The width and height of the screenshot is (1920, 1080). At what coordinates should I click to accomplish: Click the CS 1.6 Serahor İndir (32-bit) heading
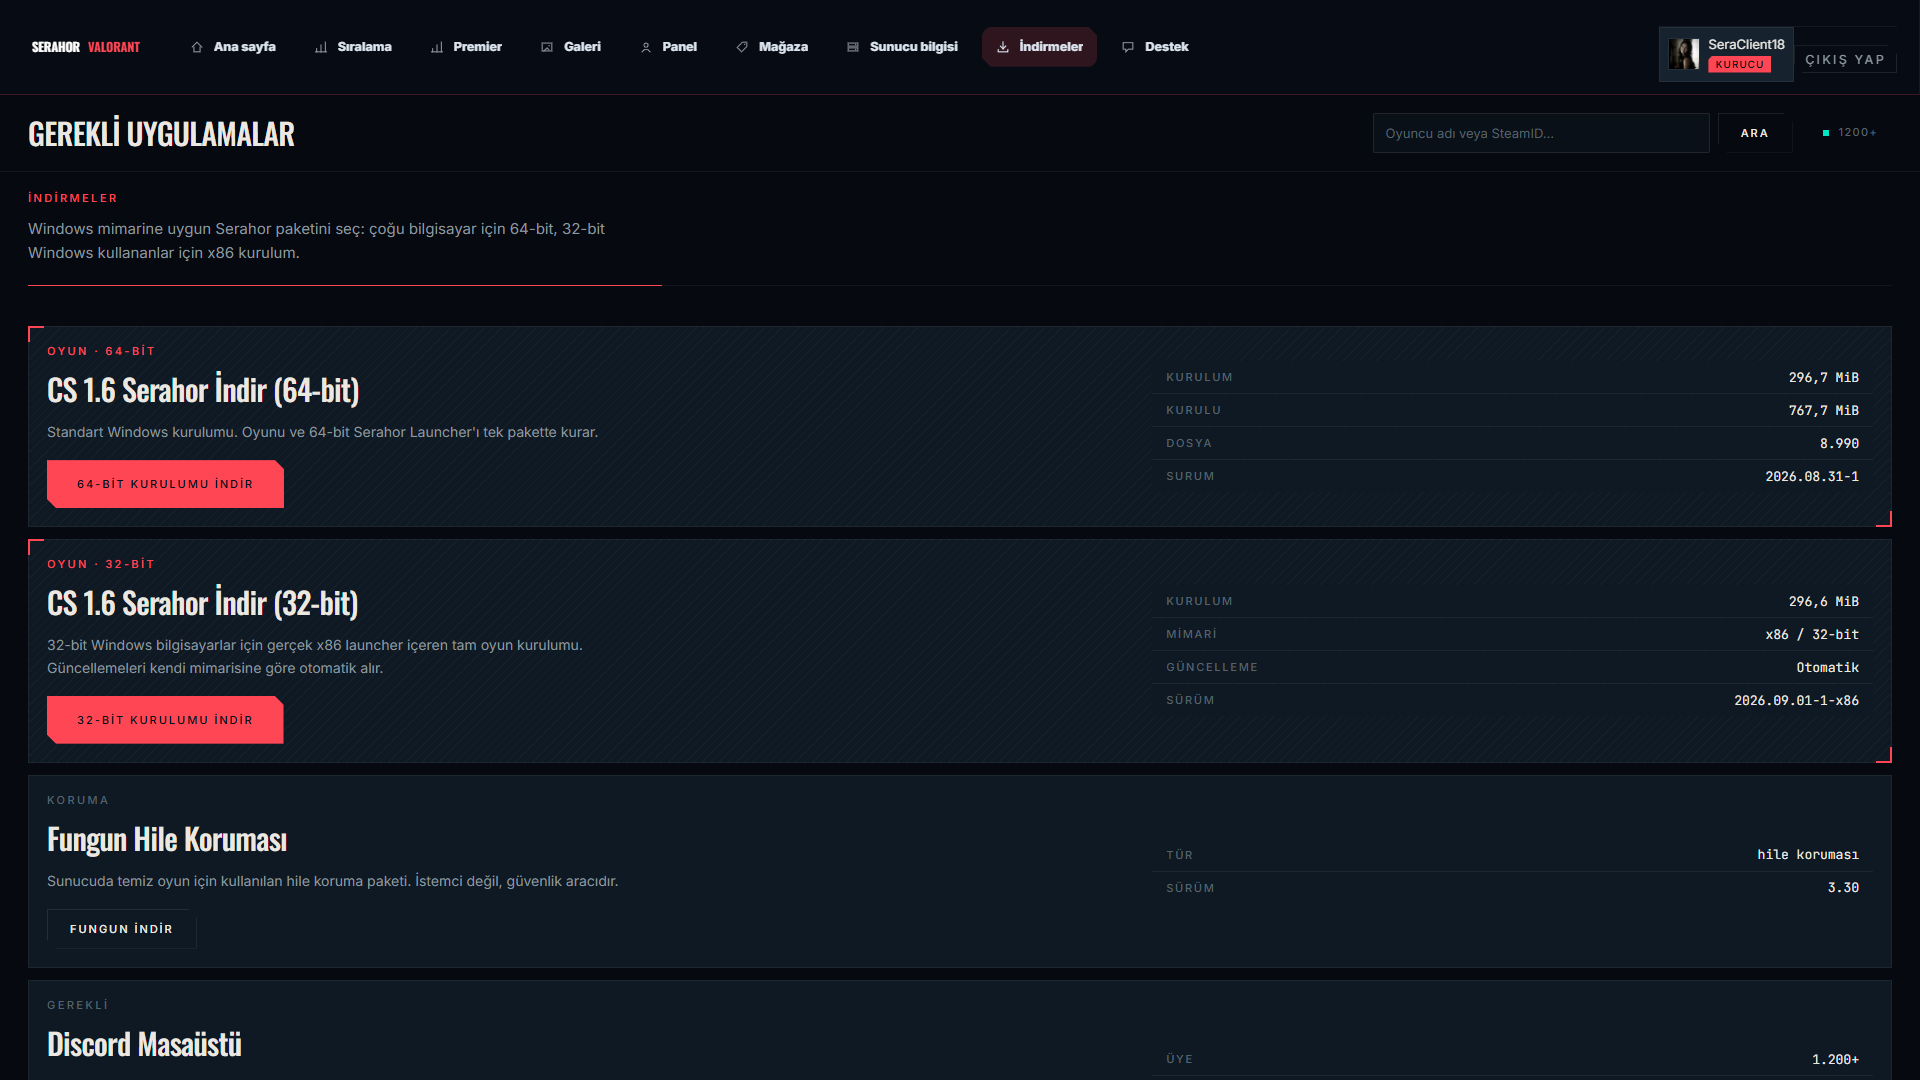coord(203,604)
